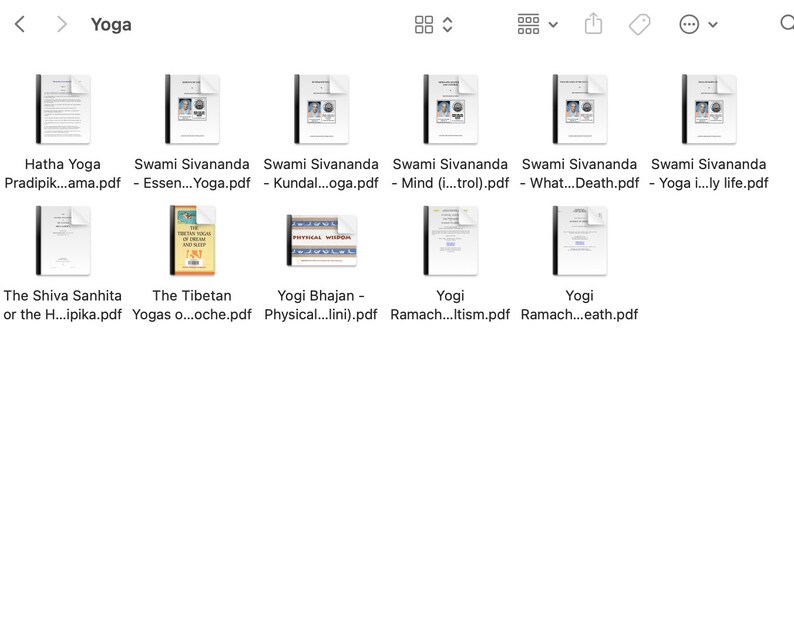Image resolution: width=794 pixels, height=628 pixels.
Task: Click filename '- What...Death.pdf'
Action: click(579, 183)
